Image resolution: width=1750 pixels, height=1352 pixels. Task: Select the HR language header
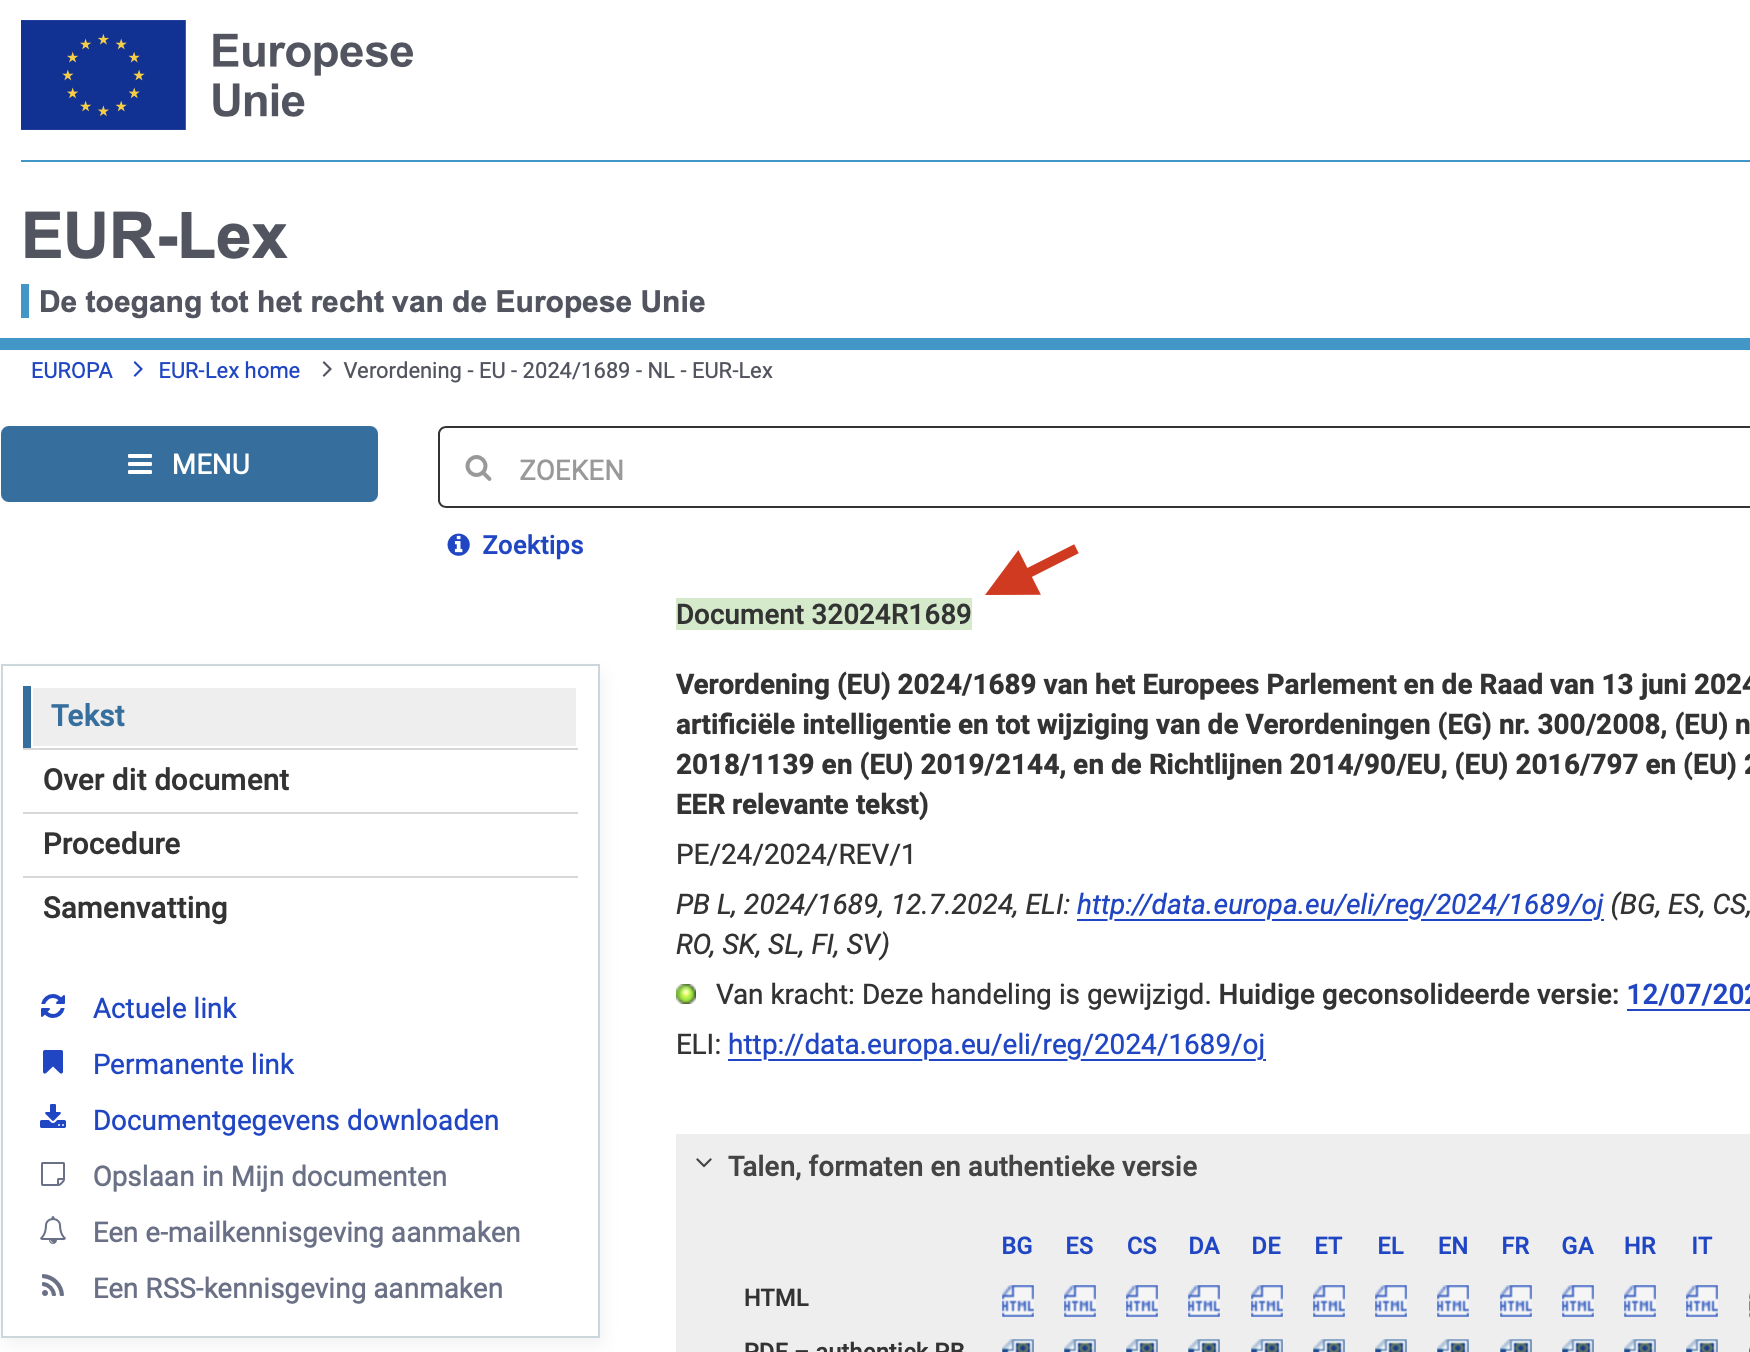click(1640, 1246)
